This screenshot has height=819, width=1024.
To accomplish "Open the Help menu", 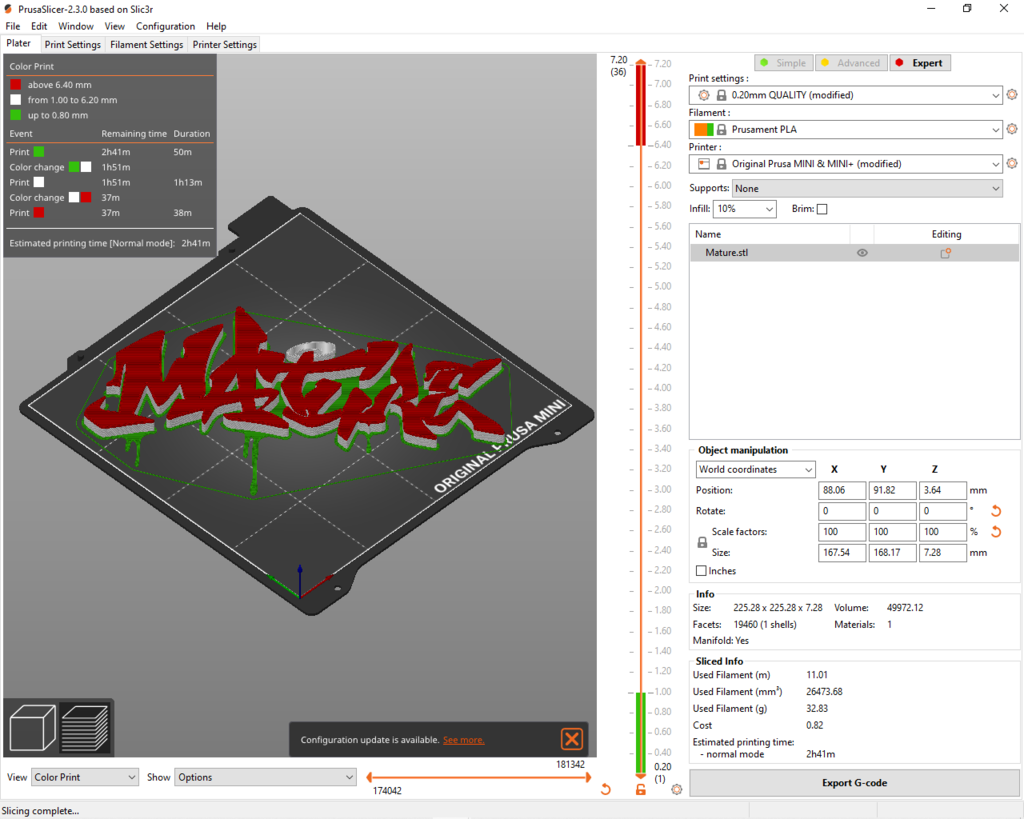I will [216, 26].
